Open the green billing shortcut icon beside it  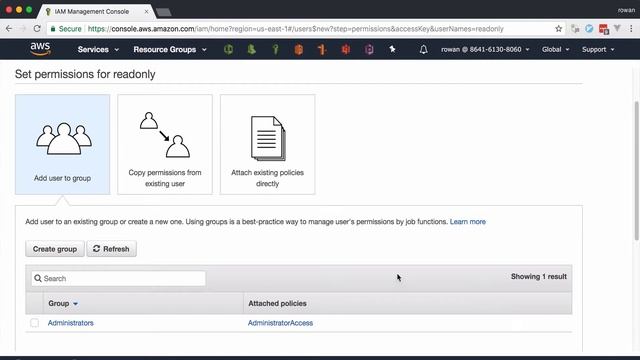pyautogui.click(x=252, y=49)
